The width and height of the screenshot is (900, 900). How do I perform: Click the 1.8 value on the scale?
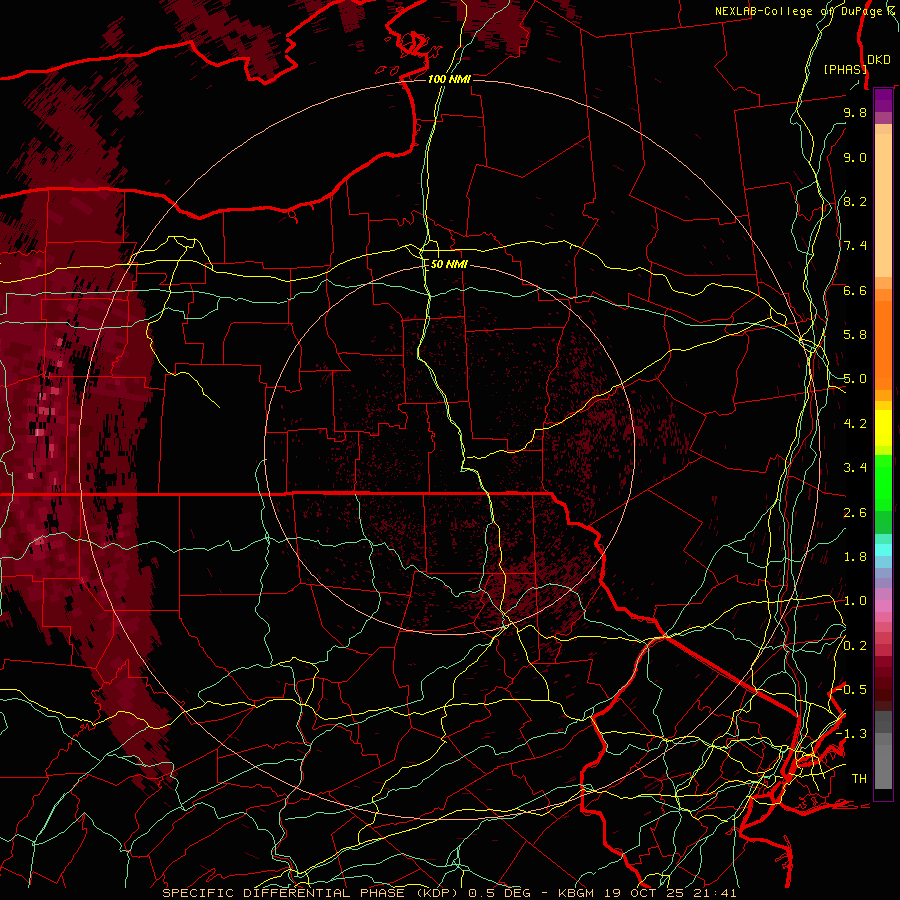coord(855,557)
